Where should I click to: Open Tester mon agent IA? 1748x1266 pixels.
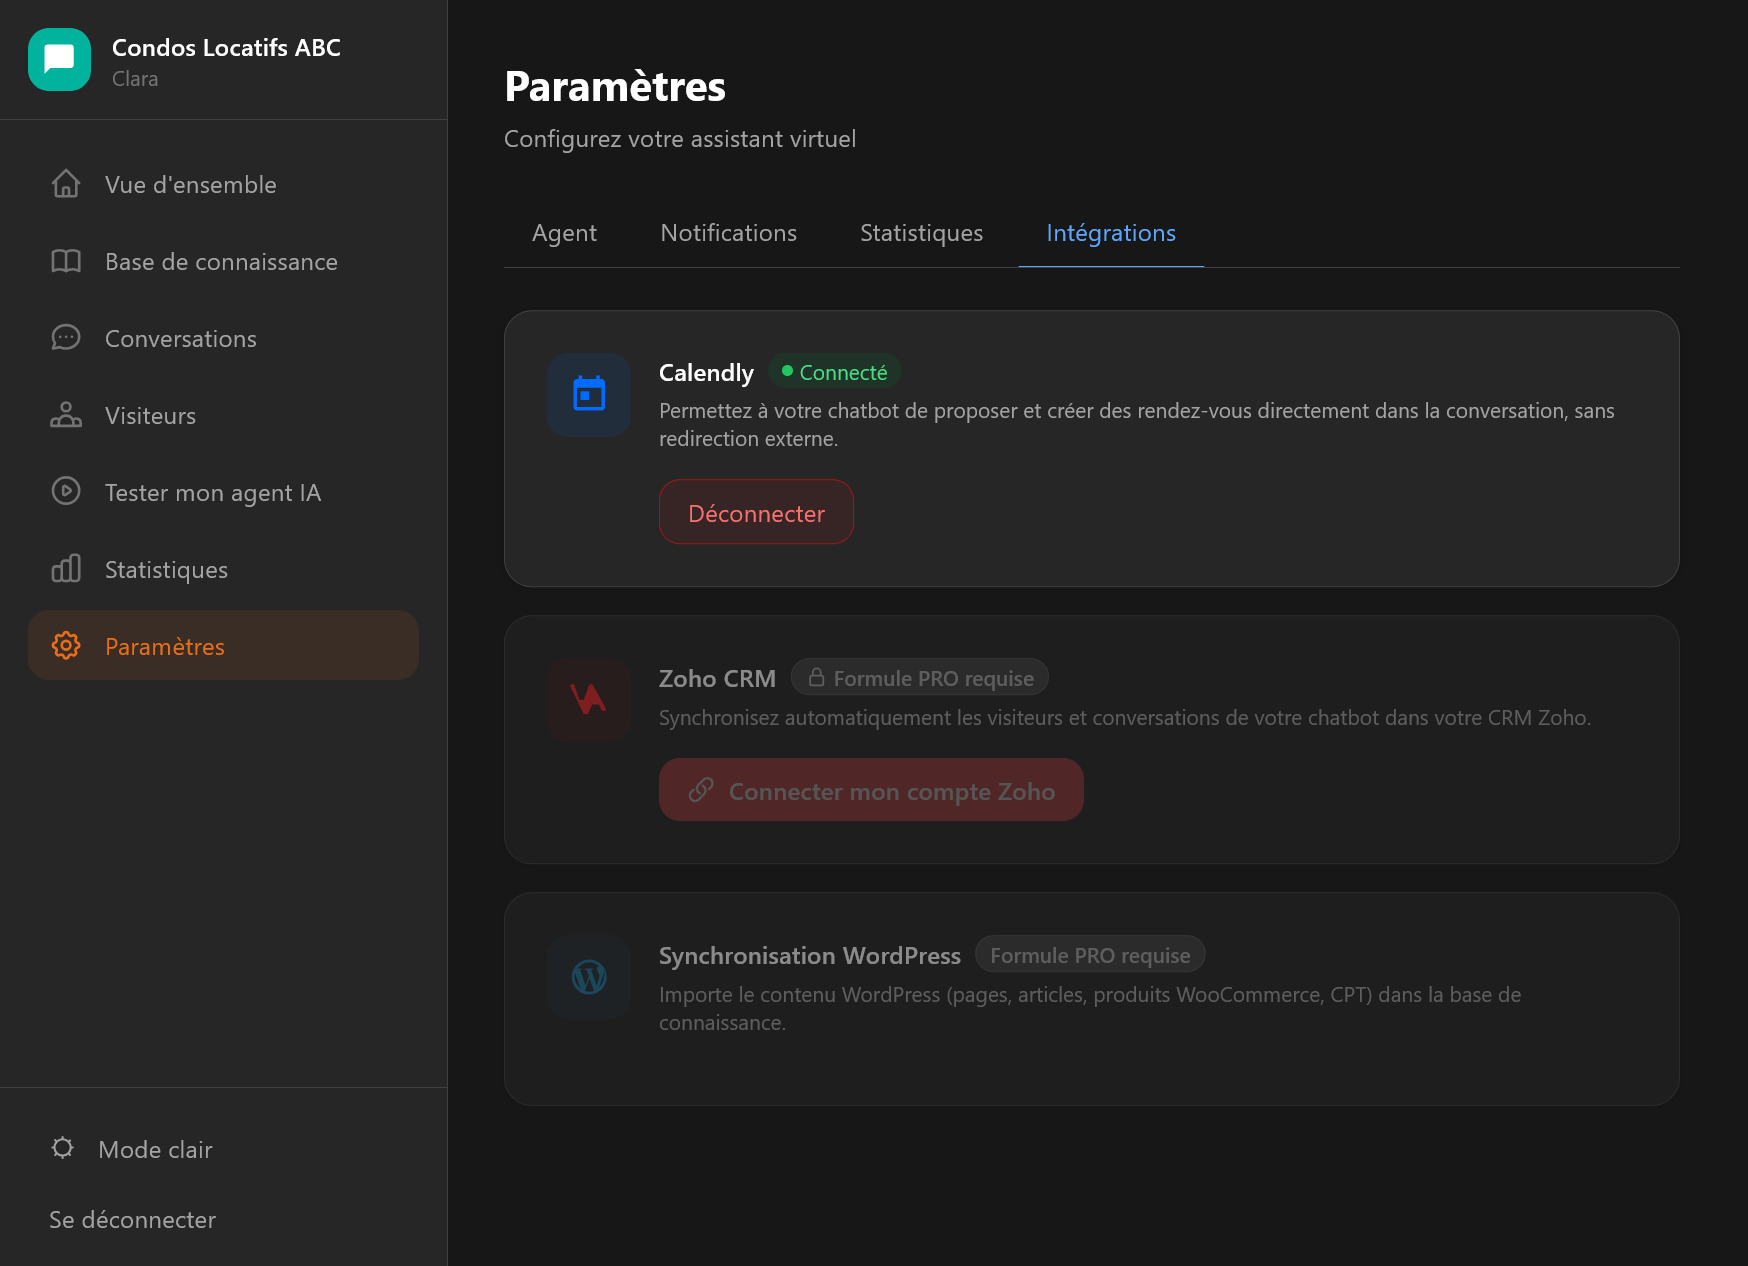223,492
